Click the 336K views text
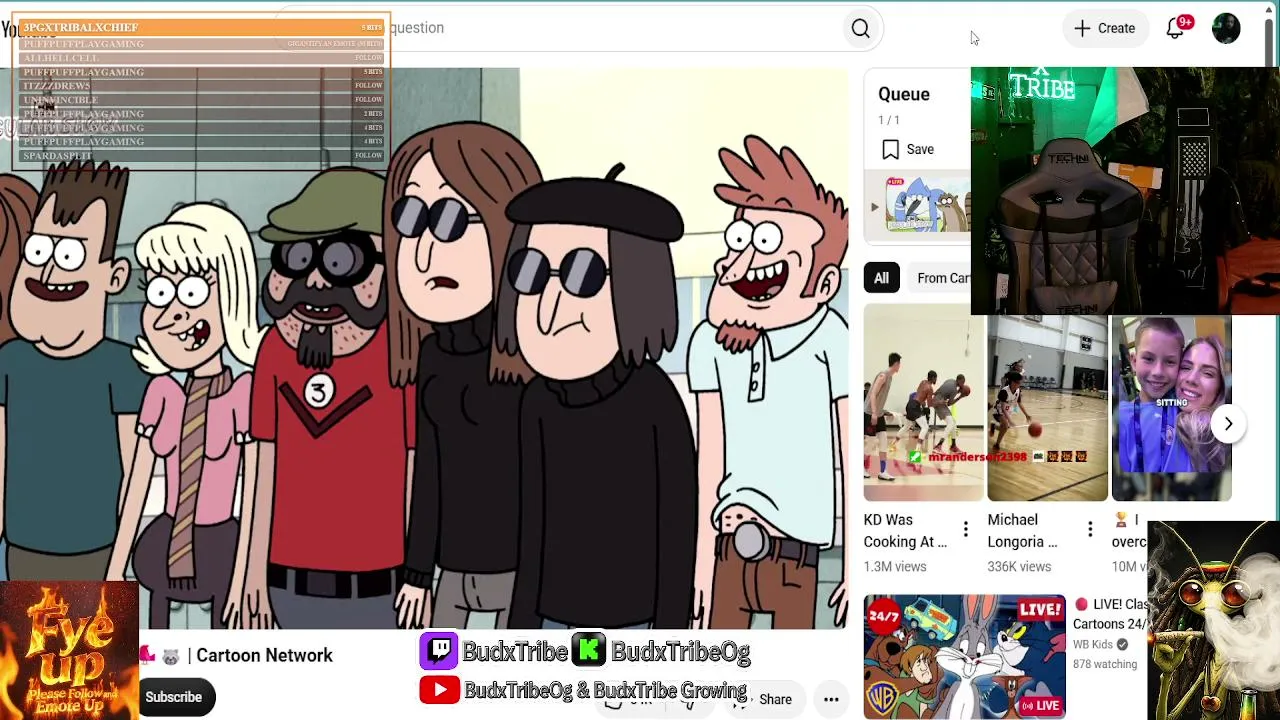The height and width of the screenshot is (720, 1280). tap(1019, 567)
